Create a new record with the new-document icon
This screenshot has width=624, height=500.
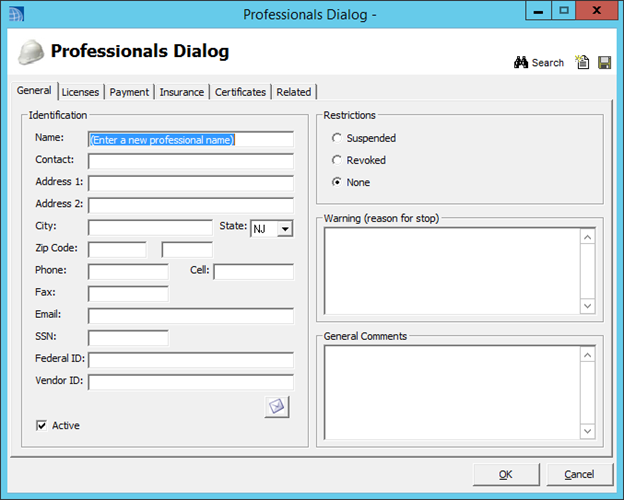[582, 62]
